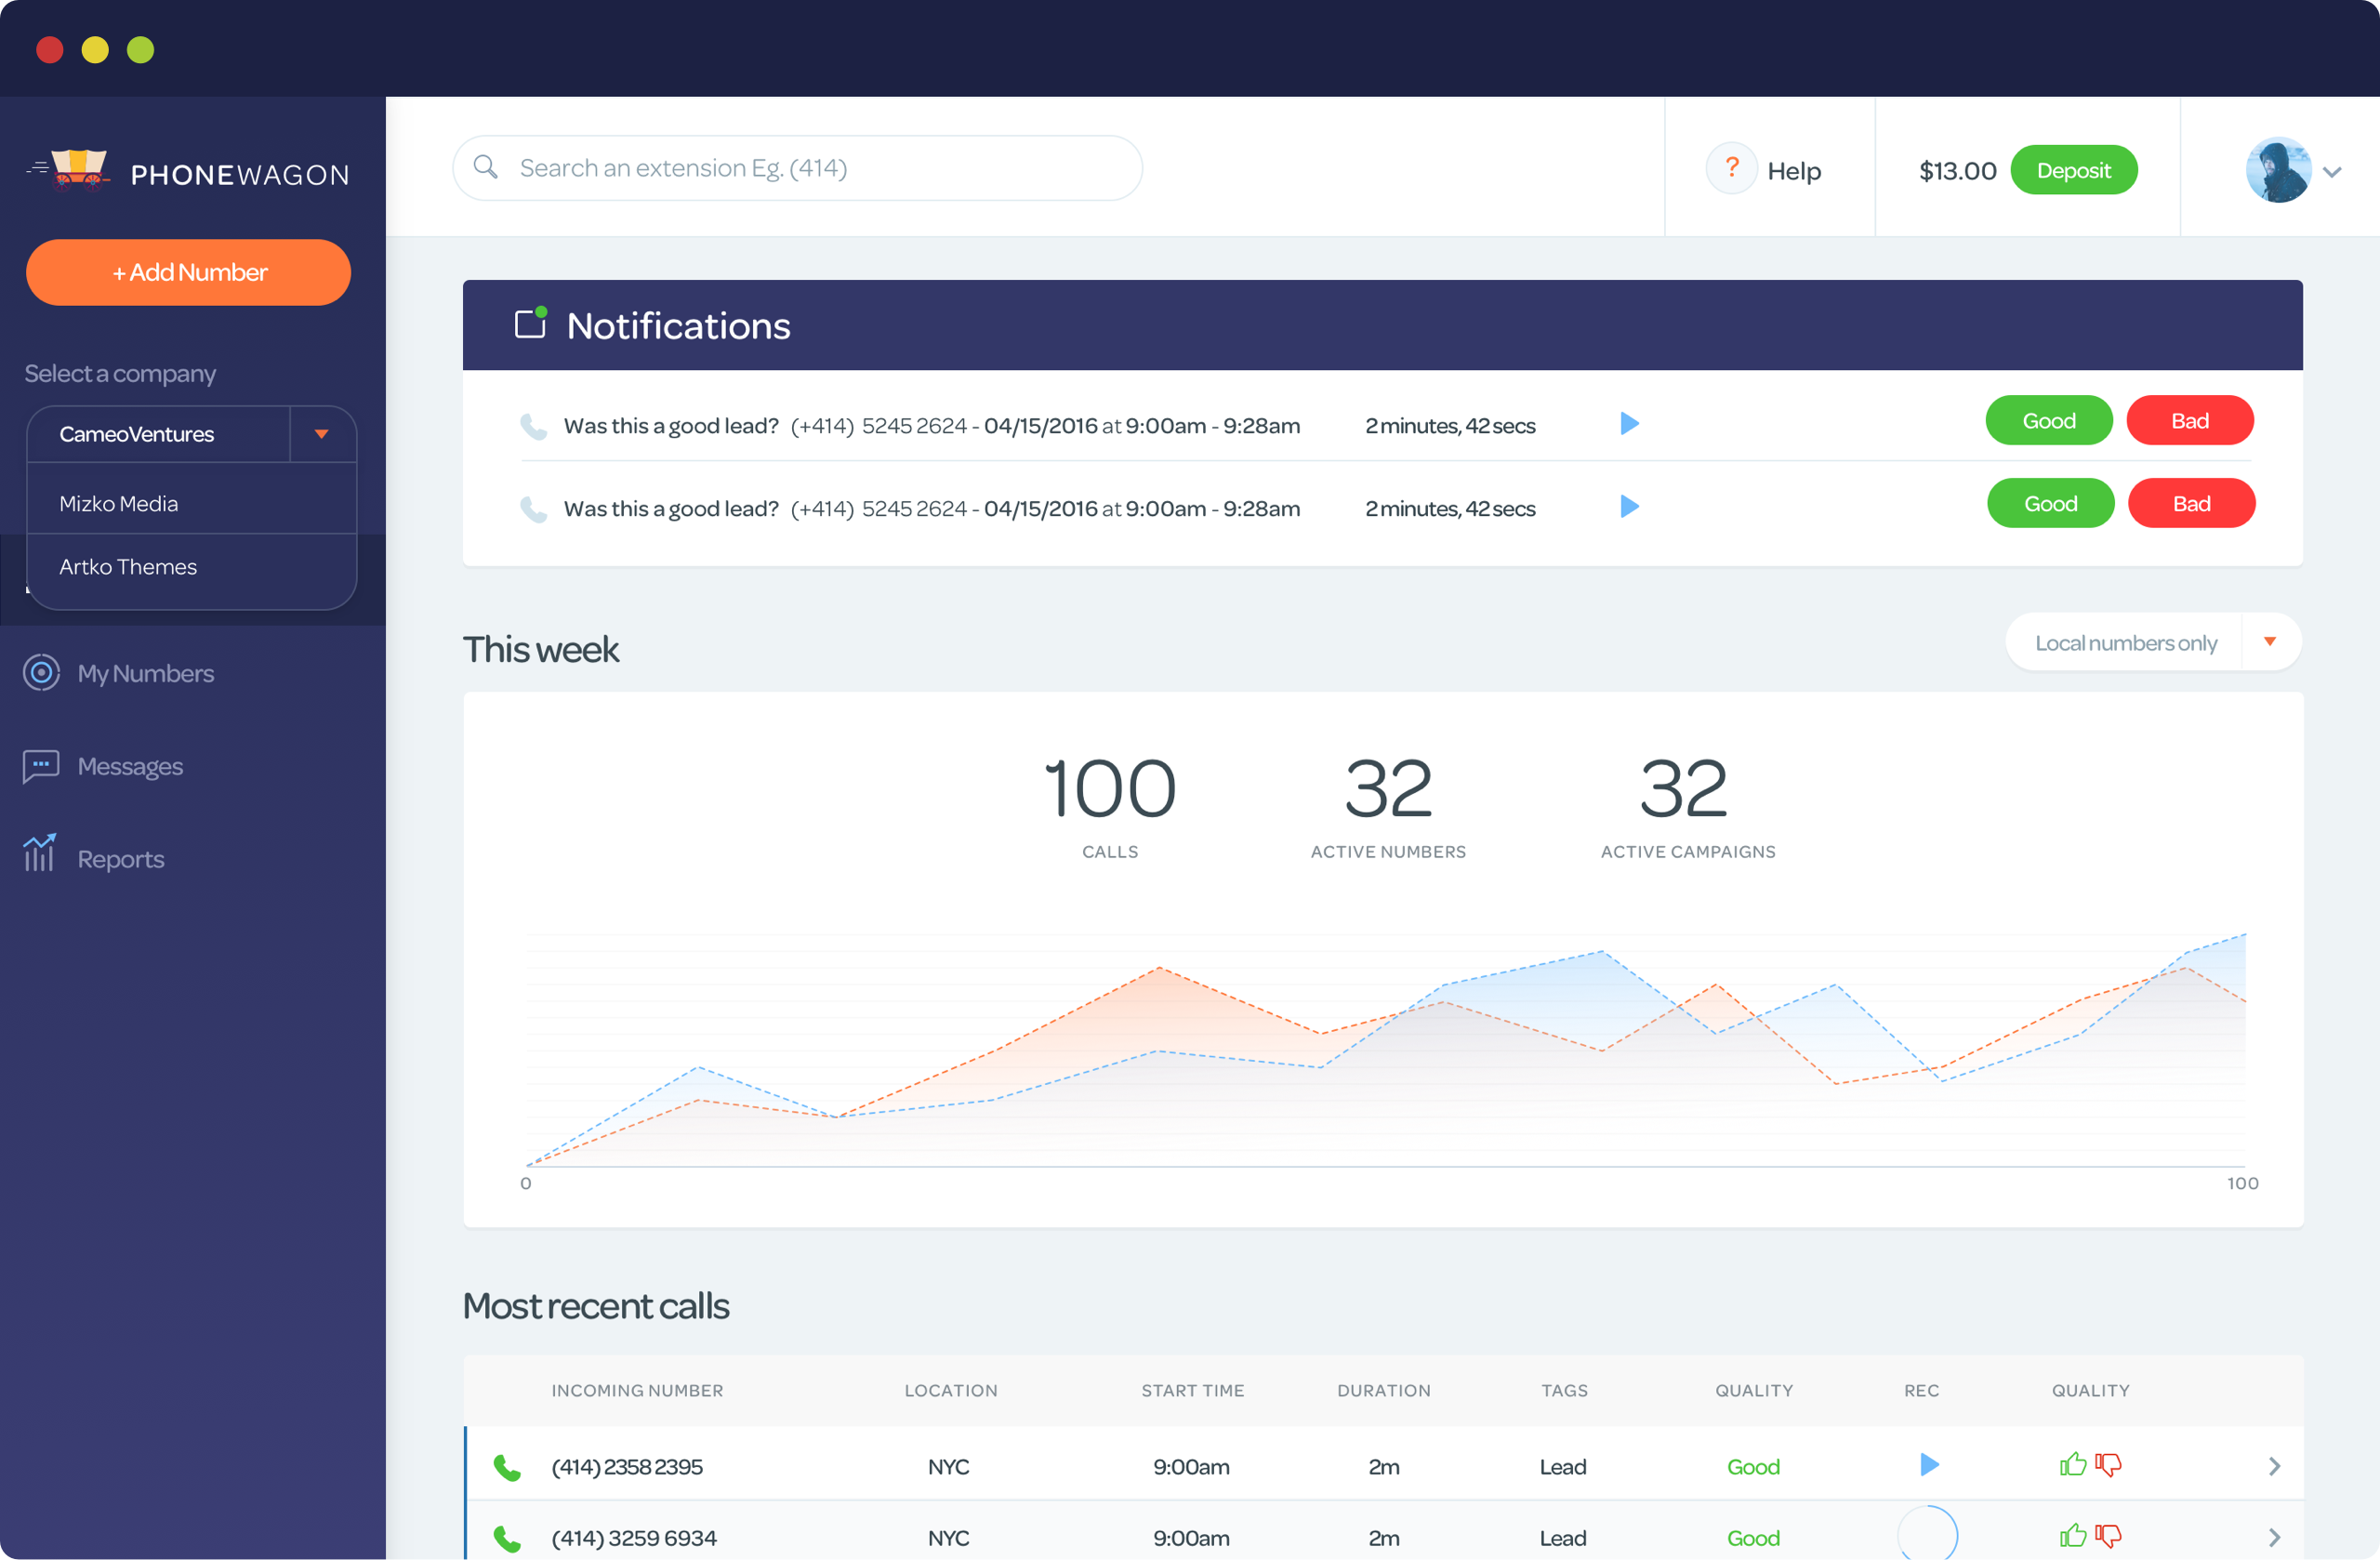Open My Numbers from sidebar
This screenshot has height=1560, width=2380.
coord(145,673)
